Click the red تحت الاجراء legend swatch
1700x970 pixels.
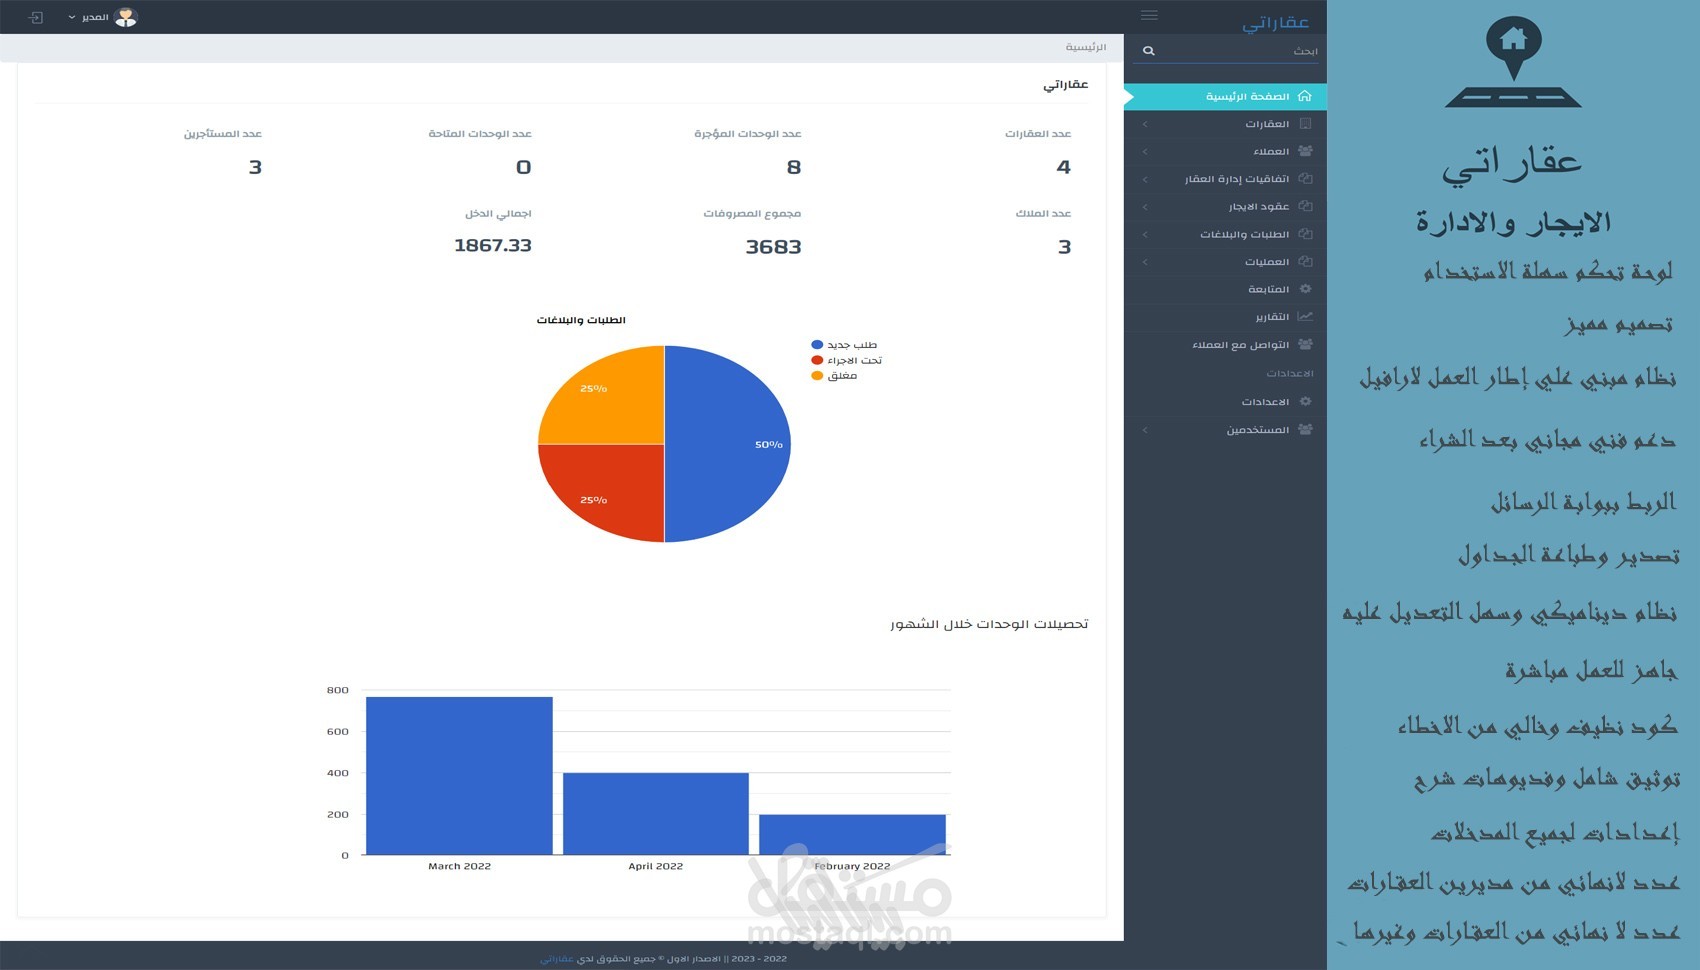[817, 360]
